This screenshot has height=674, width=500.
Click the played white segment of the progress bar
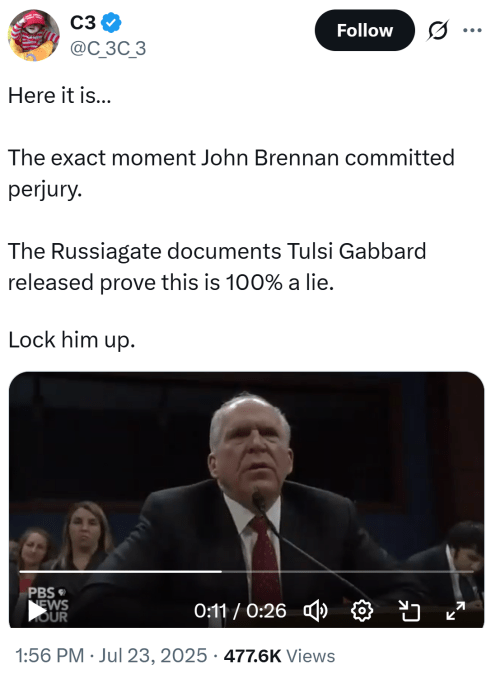coord(120,572)
